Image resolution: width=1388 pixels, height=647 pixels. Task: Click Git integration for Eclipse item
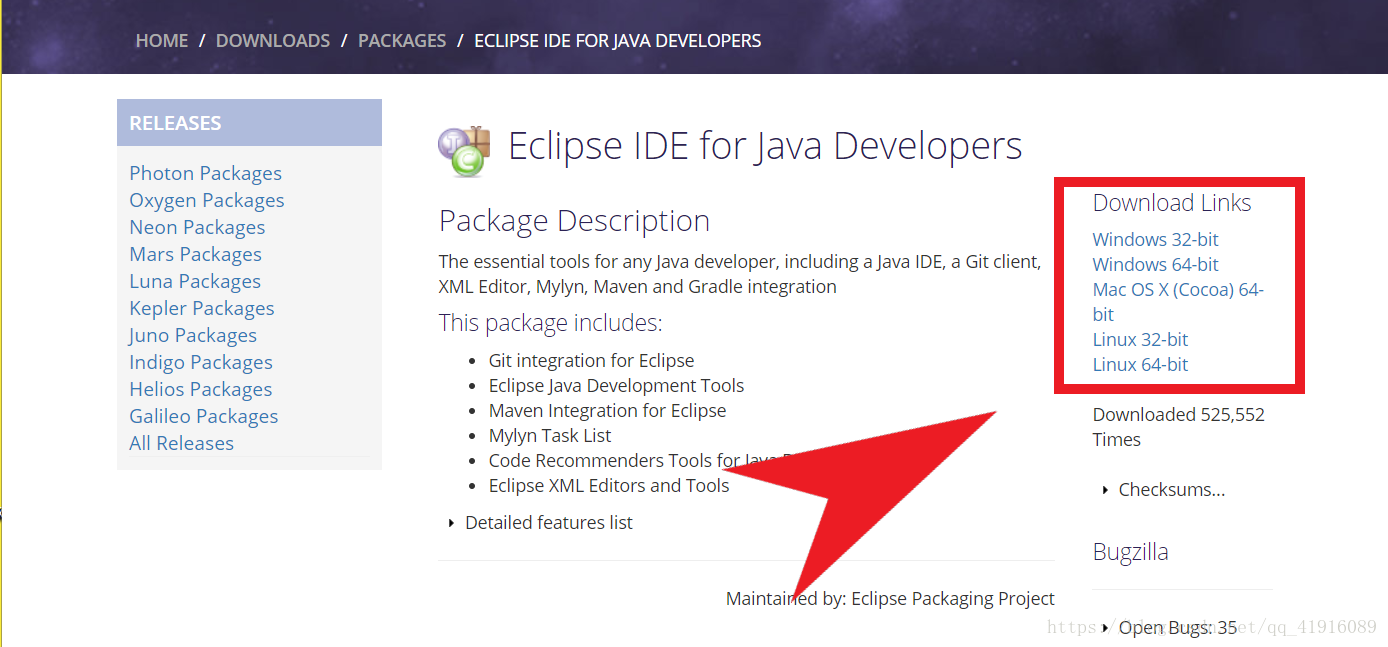(x=591, y=360)
